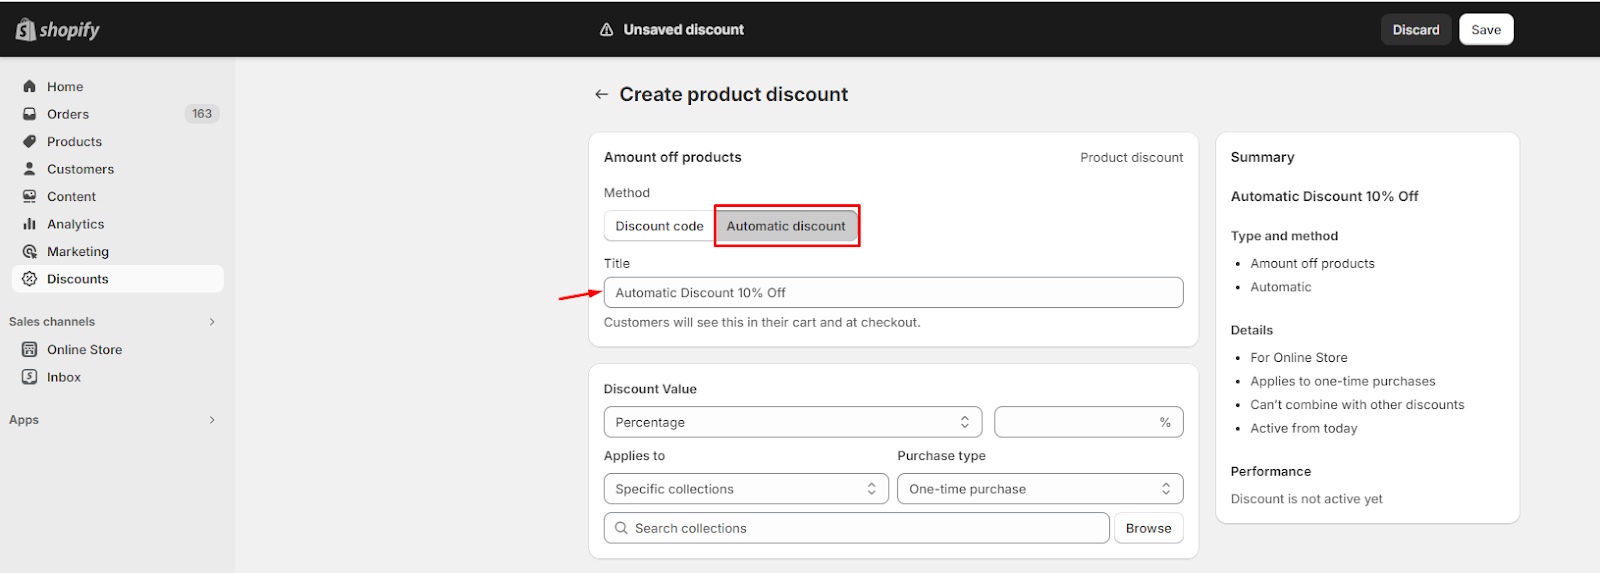Image resolution: width=1600 pixels, height=573 pixels.
Task: Expand the Sales channels chevron
Action: click(x=212, y=322)
